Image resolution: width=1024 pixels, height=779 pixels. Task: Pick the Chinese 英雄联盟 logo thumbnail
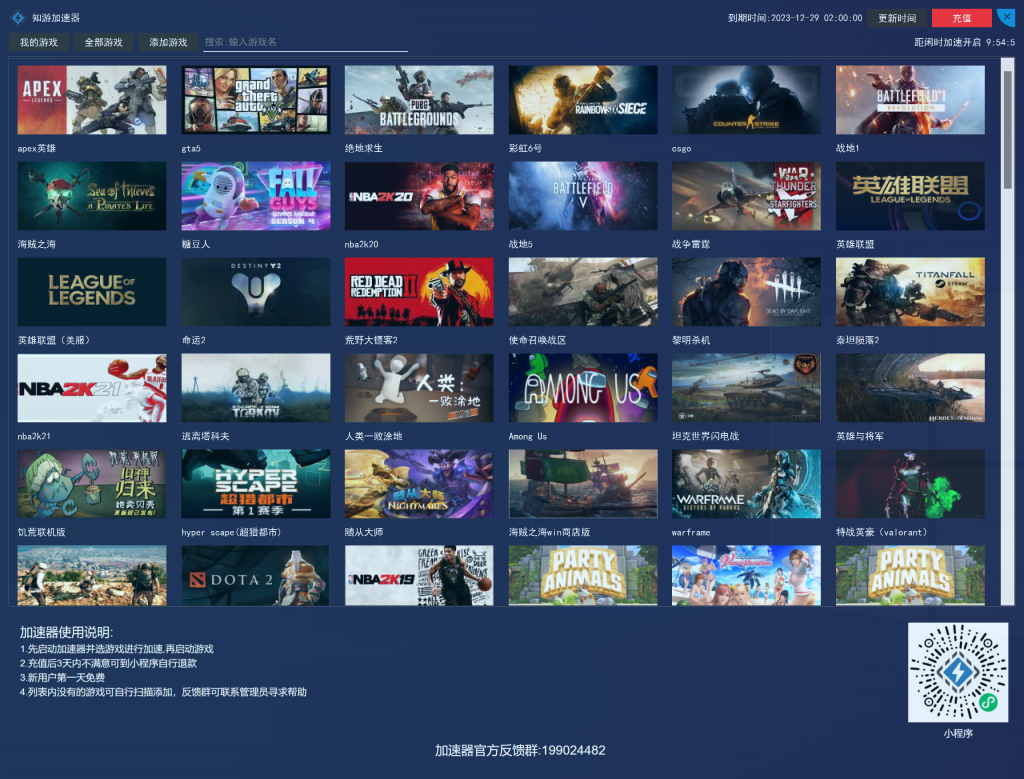(x=910, y=196)
